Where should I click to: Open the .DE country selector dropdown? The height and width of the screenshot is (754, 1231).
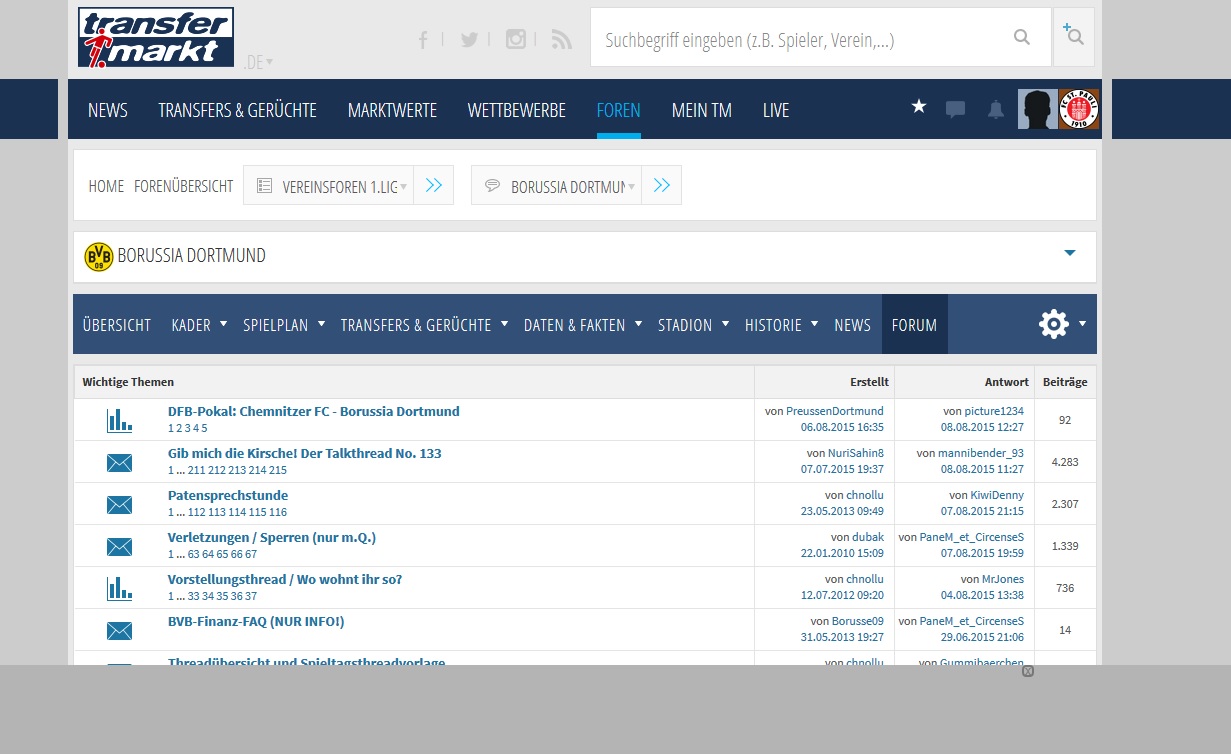pos(258,62)
